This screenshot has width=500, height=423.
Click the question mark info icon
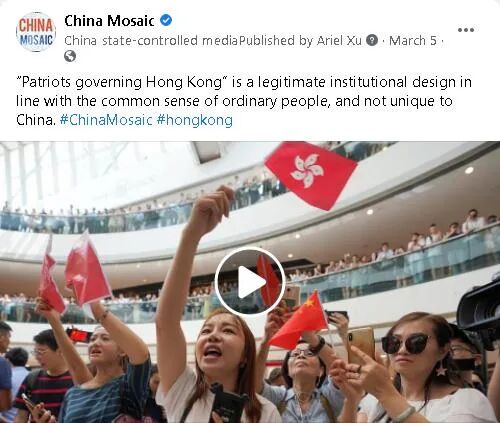(372, 40)
